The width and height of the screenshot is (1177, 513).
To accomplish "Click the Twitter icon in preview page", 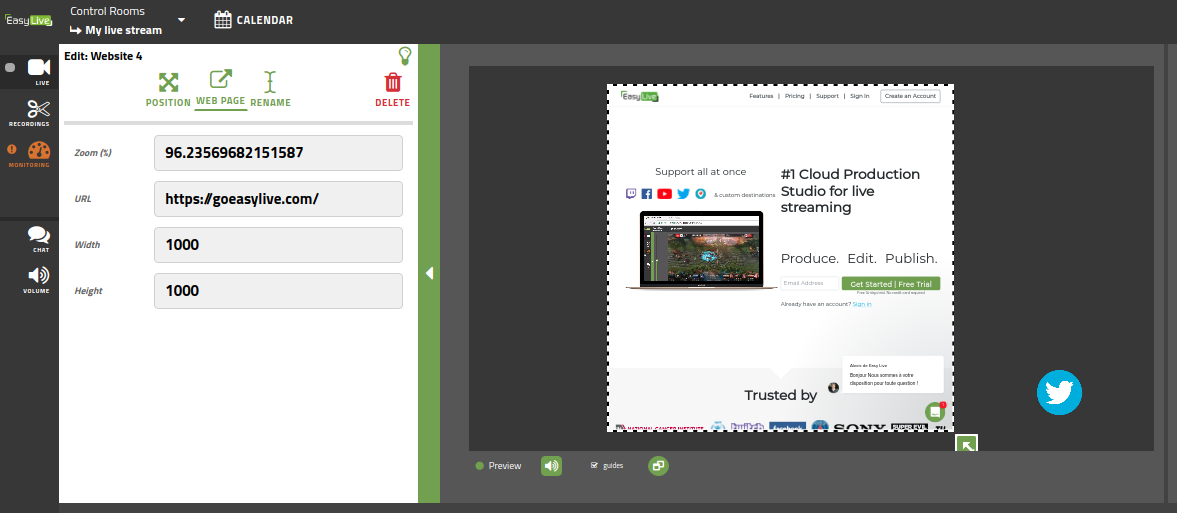I will click(683, 194).
